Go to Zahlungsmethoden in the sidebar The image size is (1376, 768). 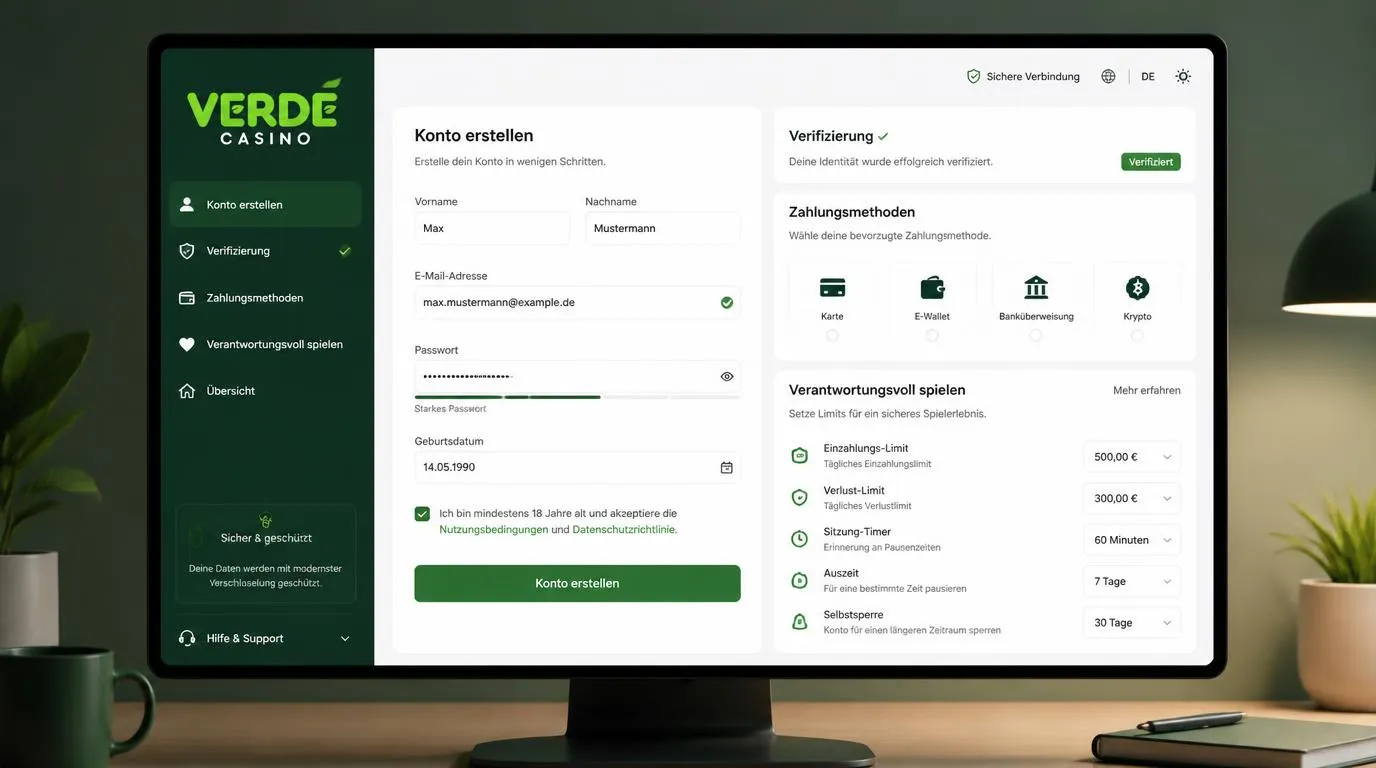tap(265, 298)
